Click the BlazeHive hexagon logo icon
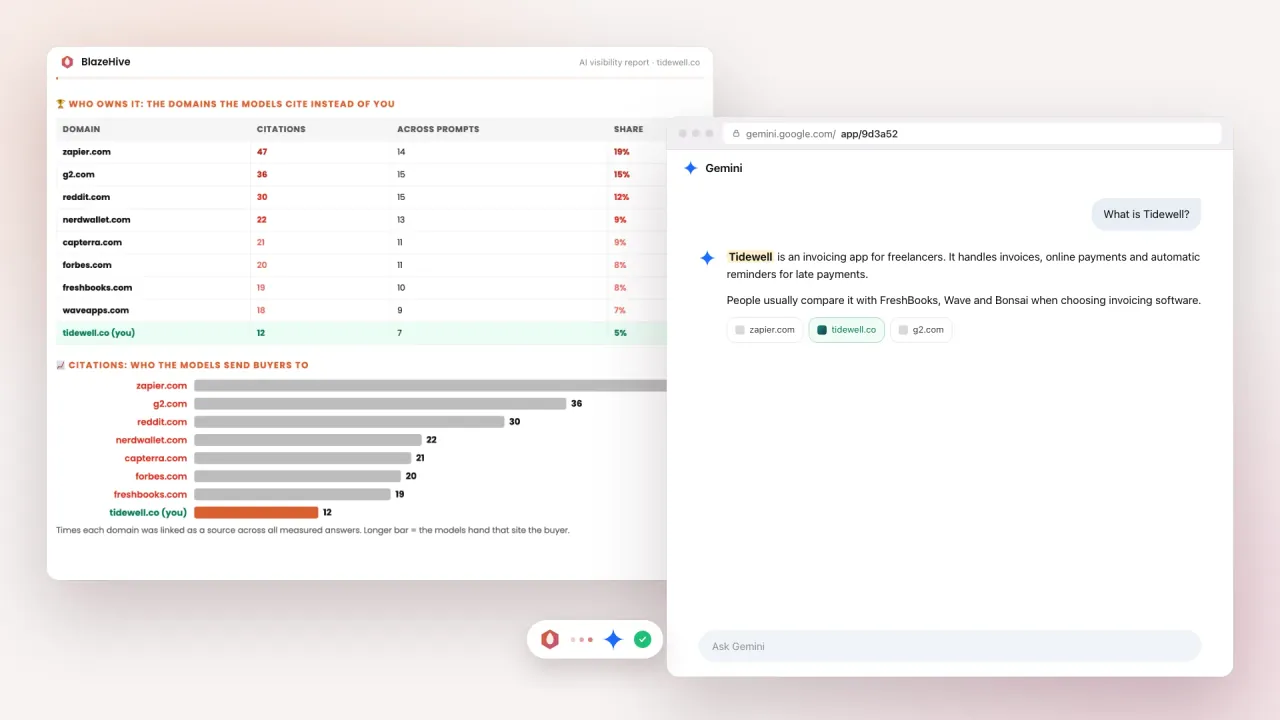This screenshot has height=720, width=1280. pyautogui.click(x=67, y=62)
